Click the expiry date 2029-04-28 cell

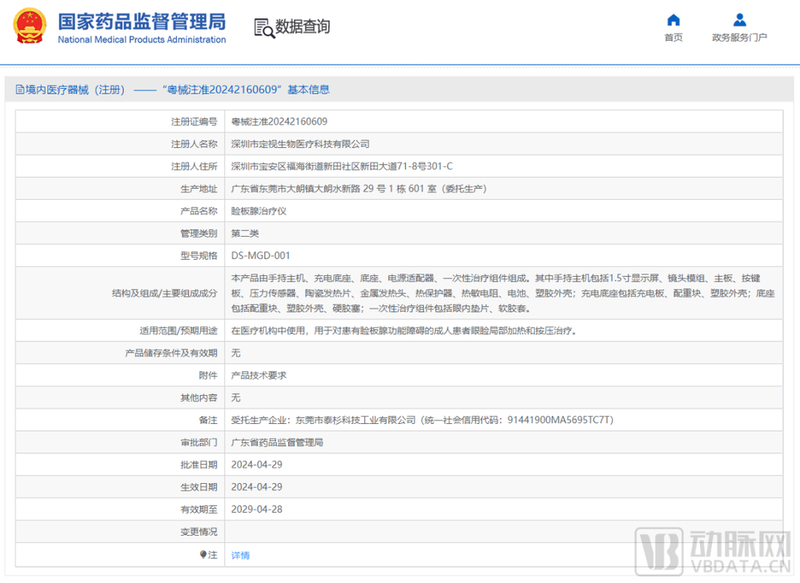click(256, 509)
